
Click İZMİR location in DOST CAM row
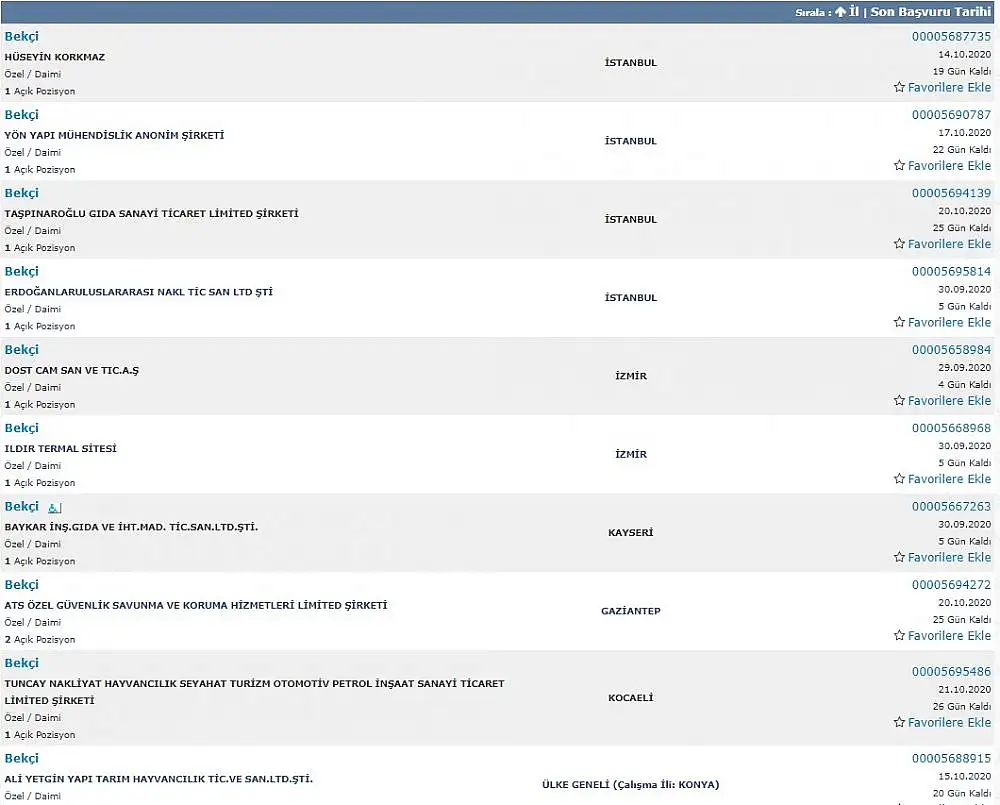coord(631,376)
